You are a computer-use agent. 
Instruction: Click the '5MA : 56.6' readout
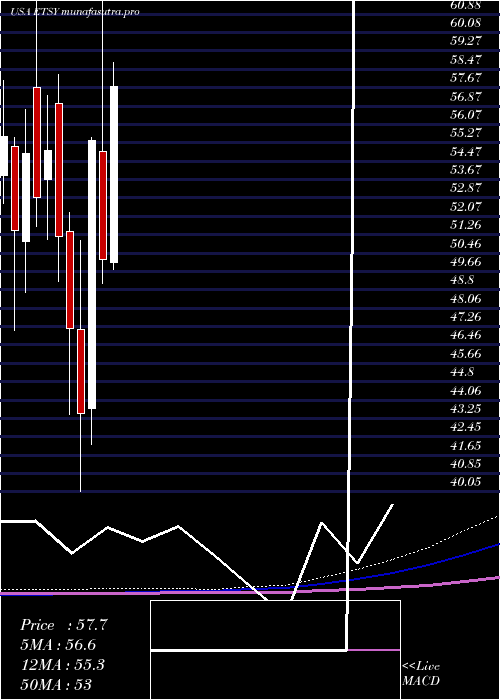(x=58, y=645)
